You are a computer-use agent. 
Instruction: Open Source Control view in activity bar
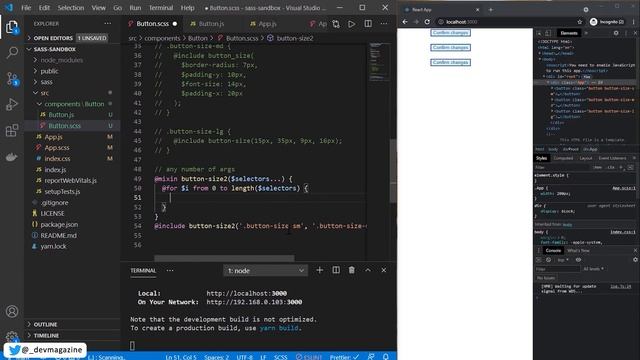12,78
